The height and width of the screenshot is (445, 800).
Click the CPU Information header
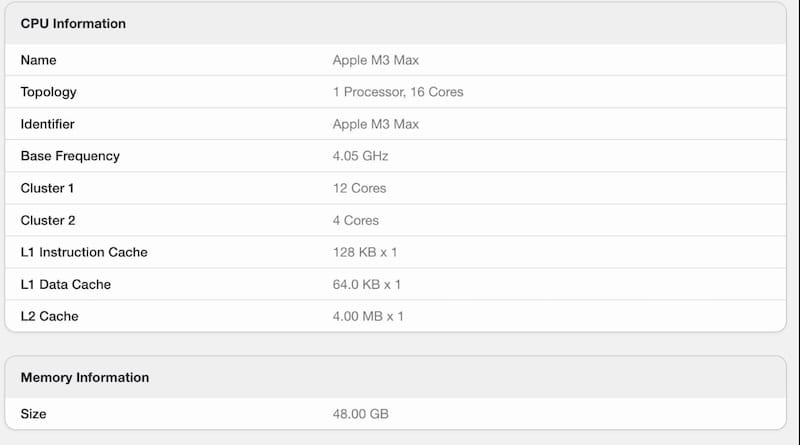click(73, 23)
